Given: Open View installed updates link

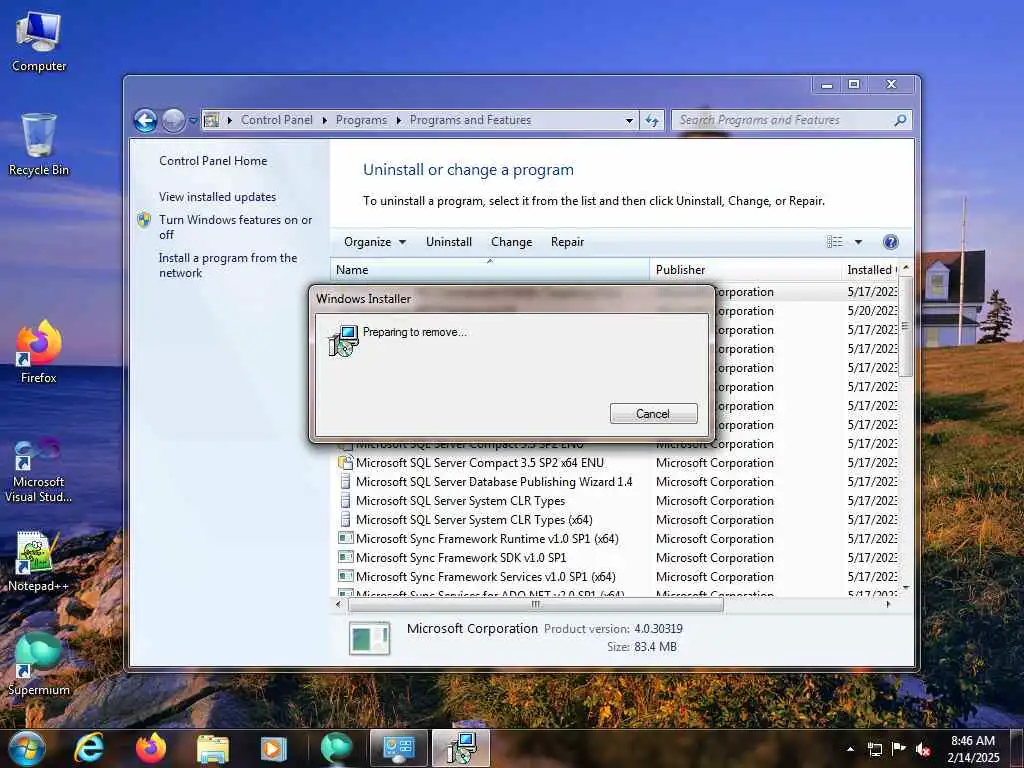Looking at the screenshot, I should pos(217,197).
